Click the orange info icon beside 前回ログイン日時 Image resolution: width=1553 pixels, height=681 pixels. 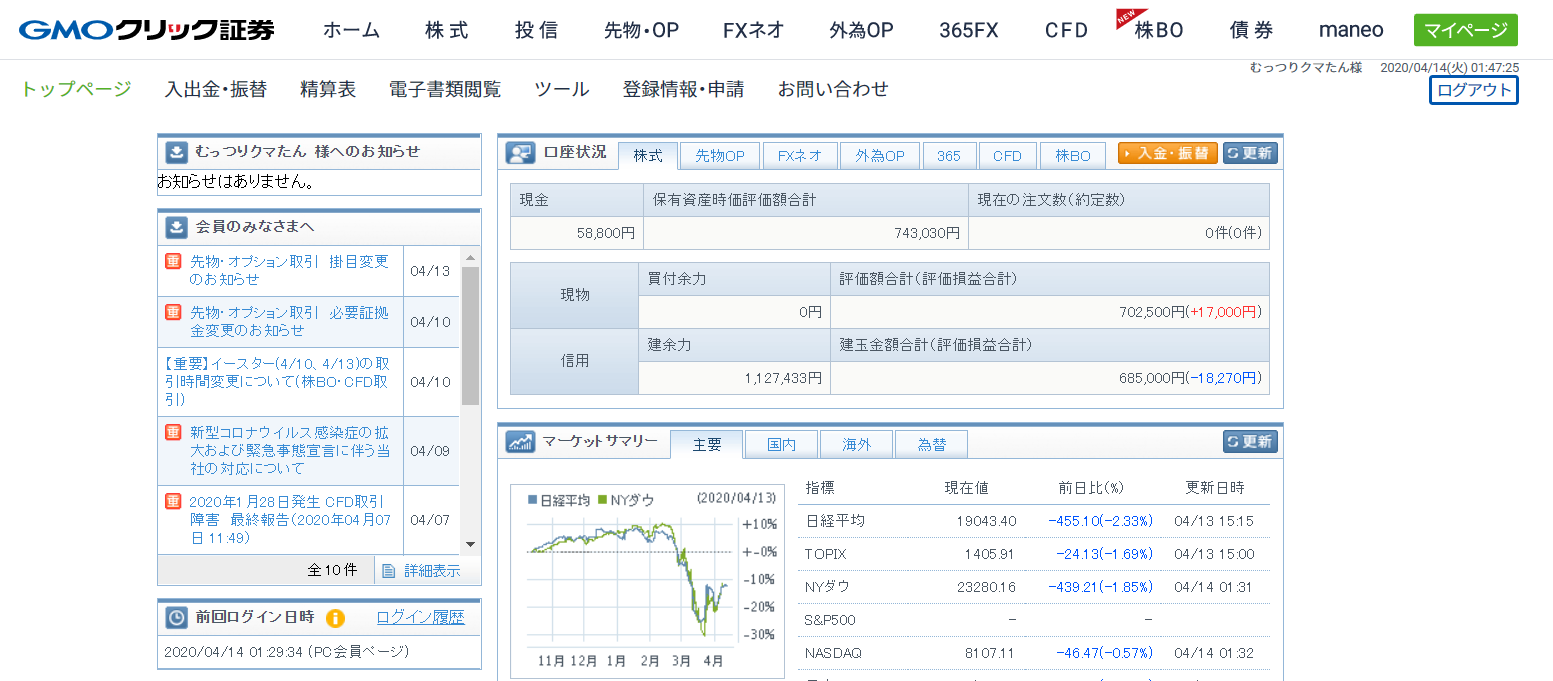coord(335,618)
